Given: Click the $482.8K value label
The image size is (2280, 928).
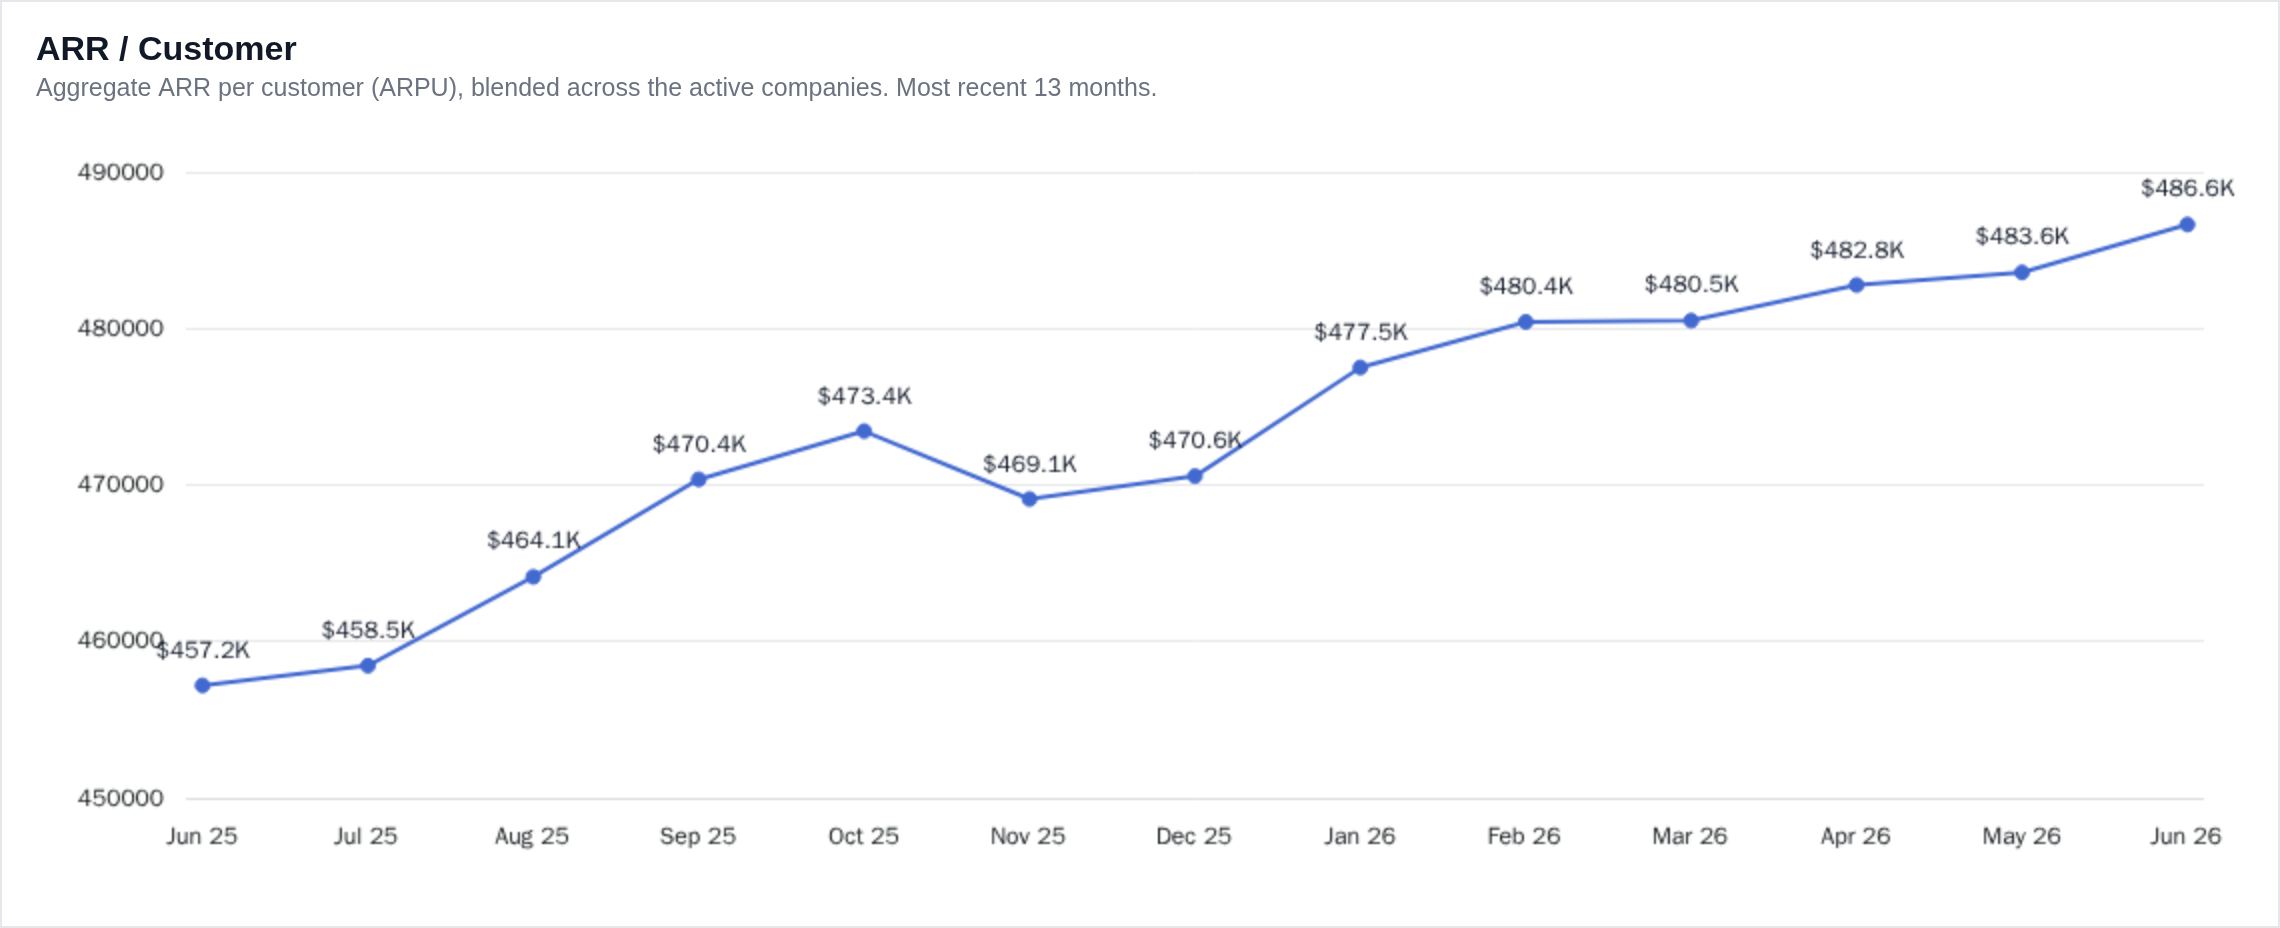Looking at the screenshot, I should pos(1857,250).
